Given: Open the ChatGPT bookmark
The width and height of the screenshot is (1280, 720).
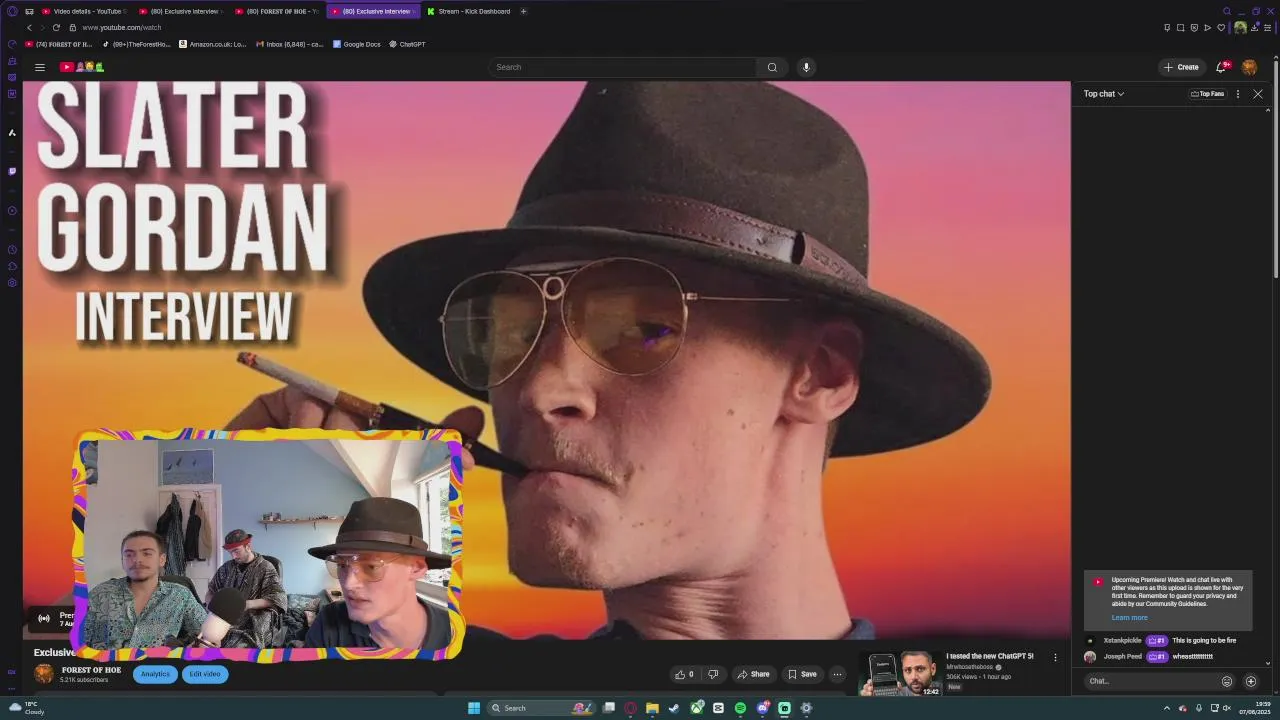Looking at the screenshot, I should tap(407, 44).
